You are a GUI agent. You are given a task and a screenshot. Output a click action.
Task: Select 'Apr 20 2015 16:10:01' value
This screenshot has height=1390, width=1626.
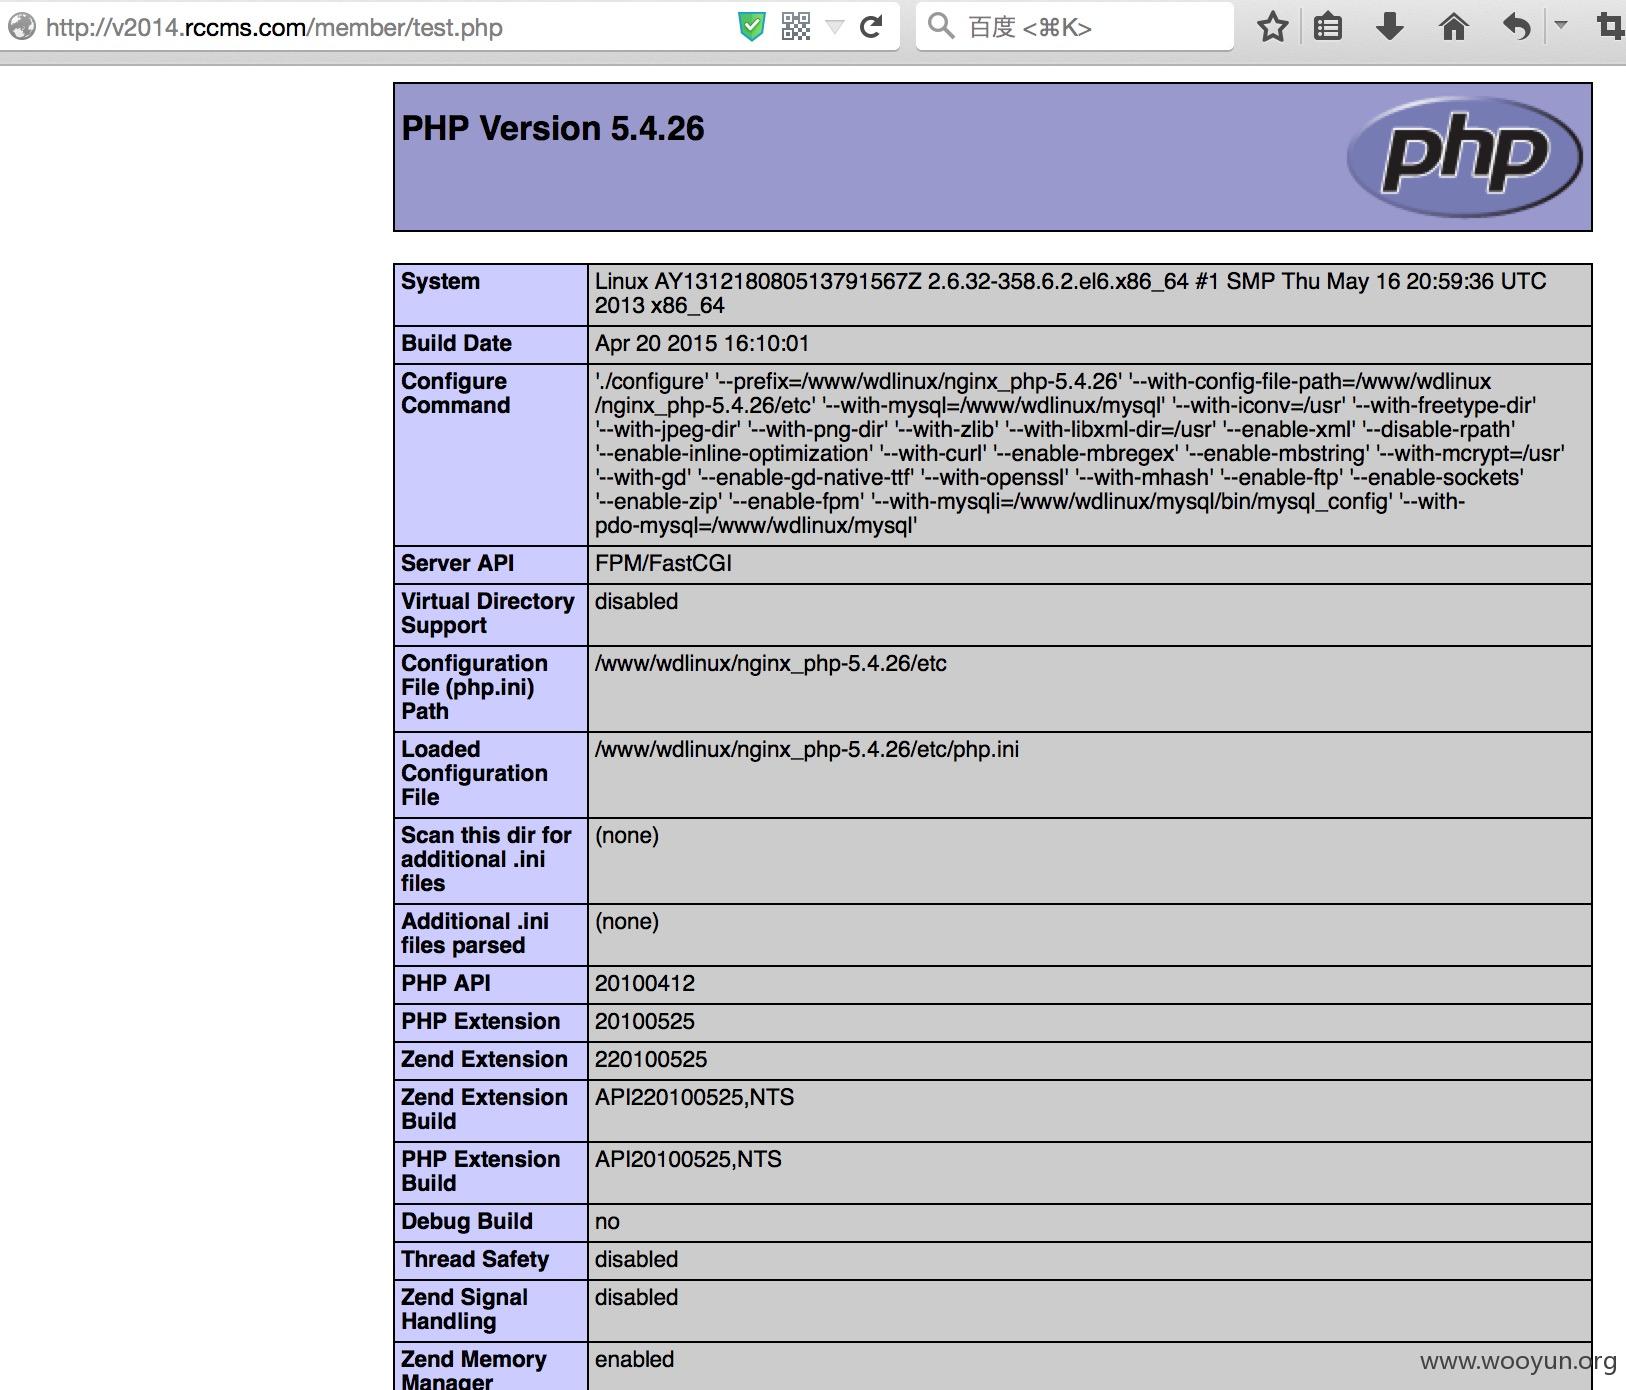702,344
